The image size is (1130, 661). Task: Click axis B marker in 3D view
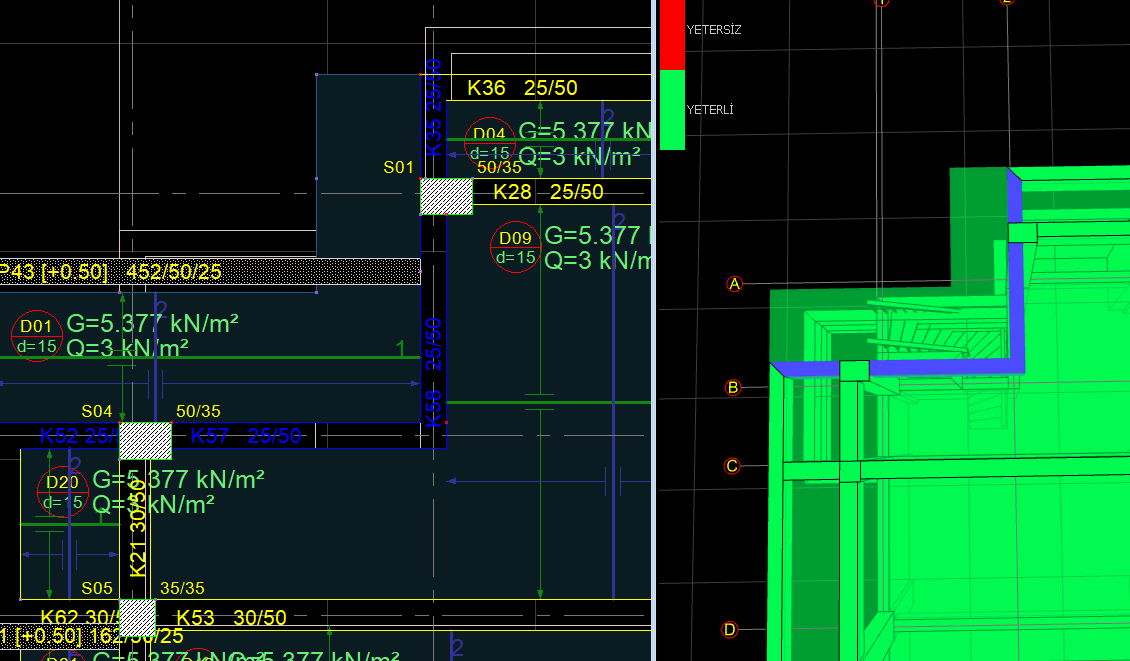tap(733, 387)
